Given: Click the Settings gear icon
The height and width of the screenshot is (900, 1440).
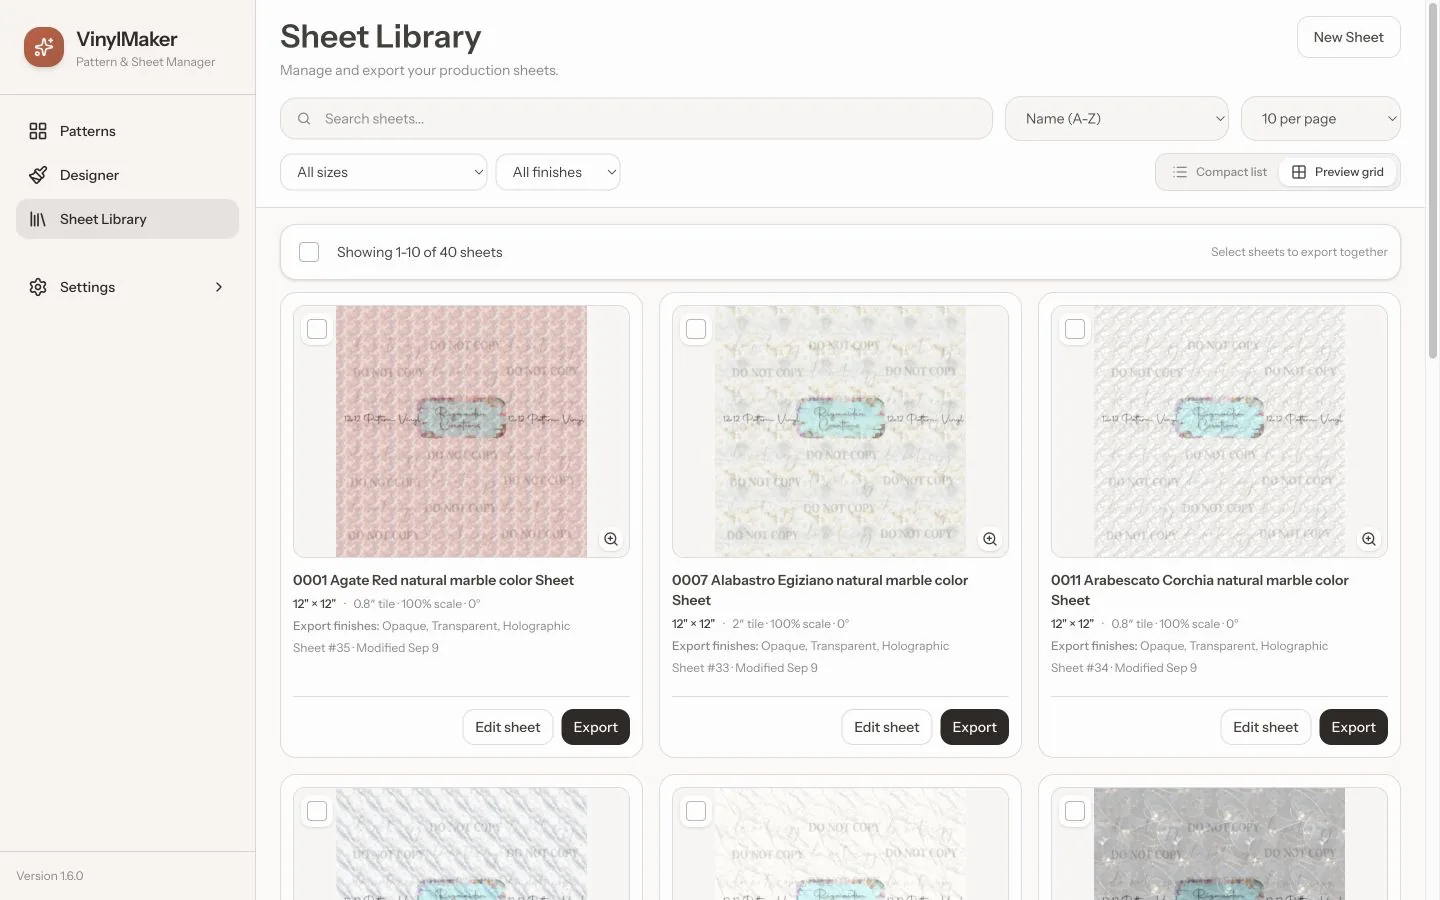Looking at the screenshot, I should pyautogui.click(x=38, y=287).
